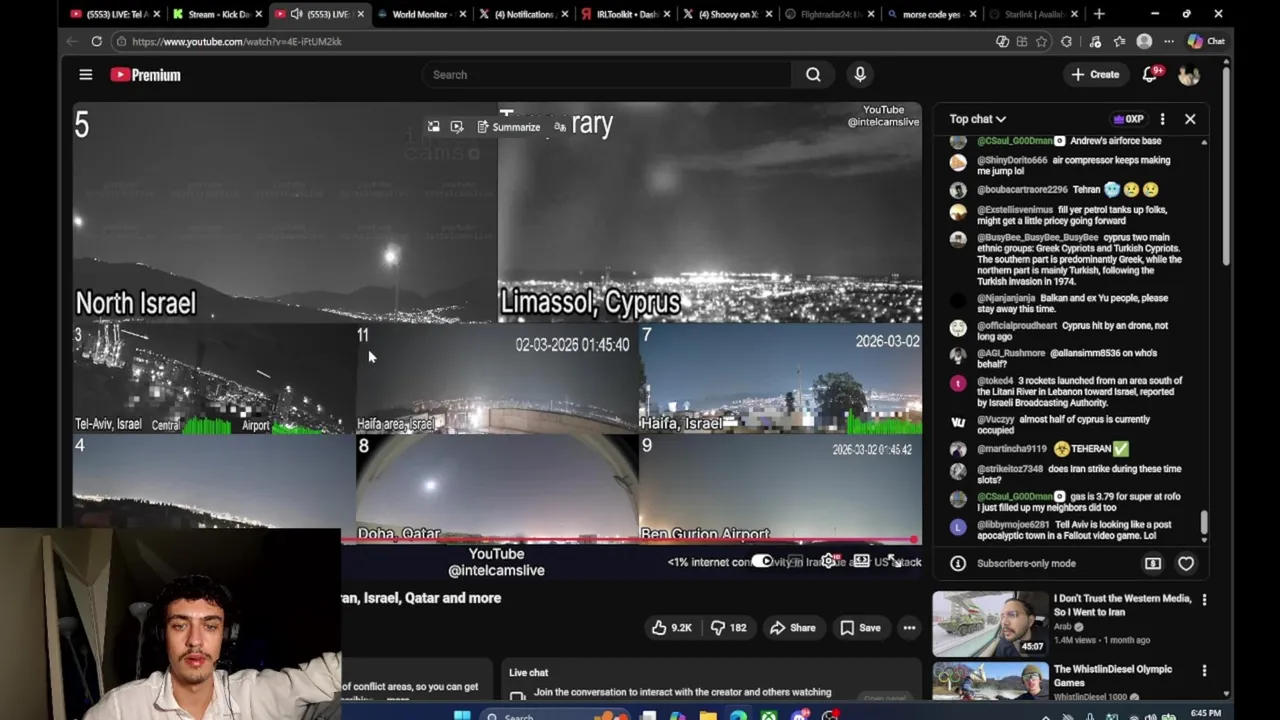Image resolution: width=1280 pixels, height=720 pixels.
Task: Click the translate icon beside Summarize
Action: pos(560,127)
